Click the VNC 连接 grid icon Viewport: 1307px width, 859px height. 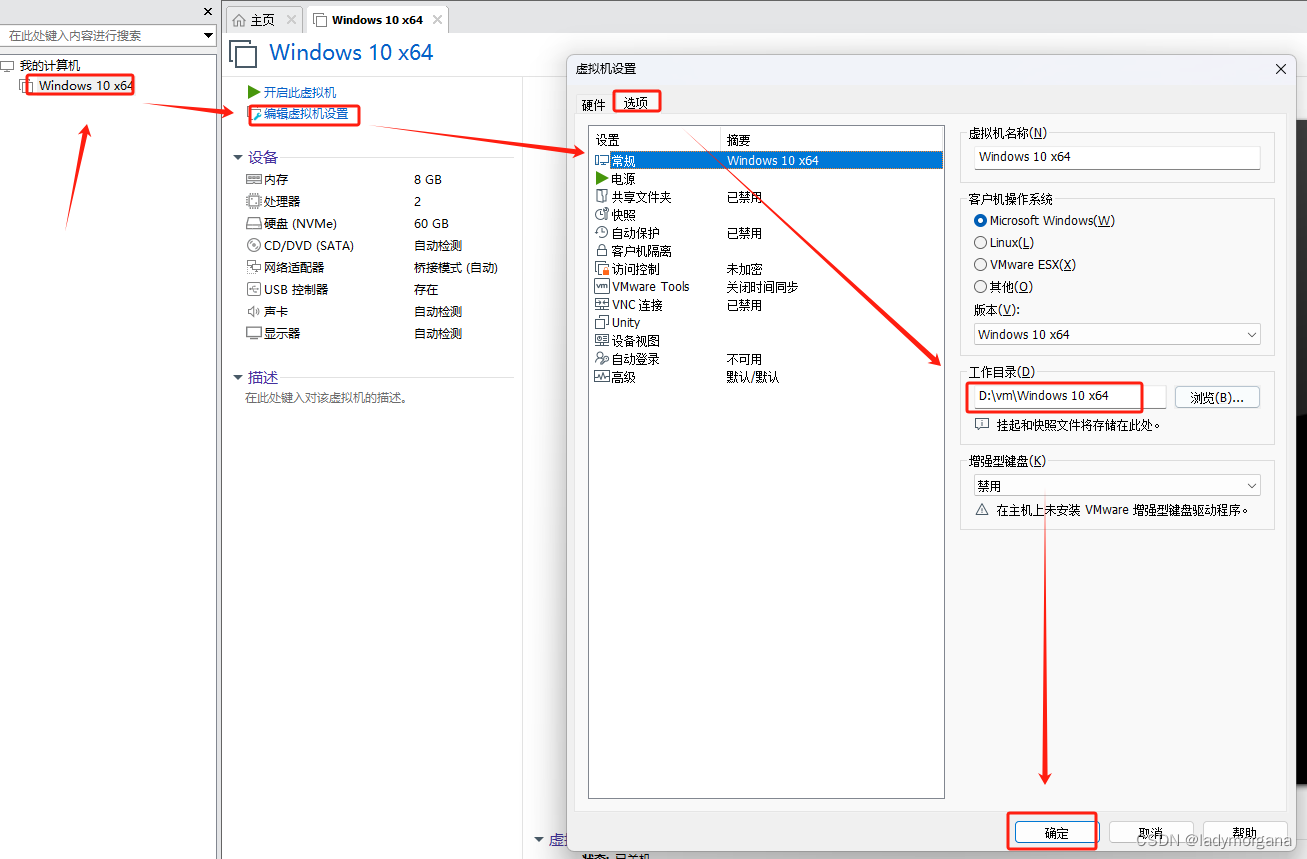point(602,305)
